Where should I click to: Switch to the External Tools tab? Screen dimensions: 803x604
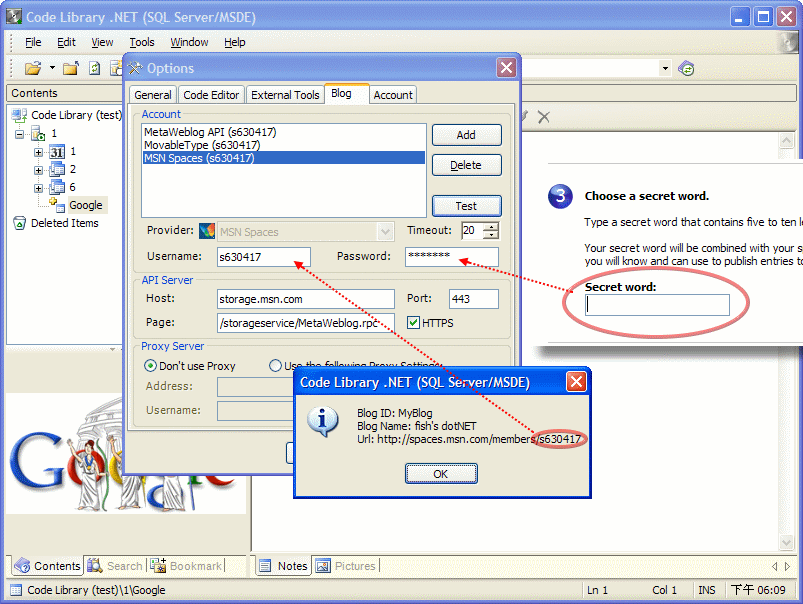285,95
